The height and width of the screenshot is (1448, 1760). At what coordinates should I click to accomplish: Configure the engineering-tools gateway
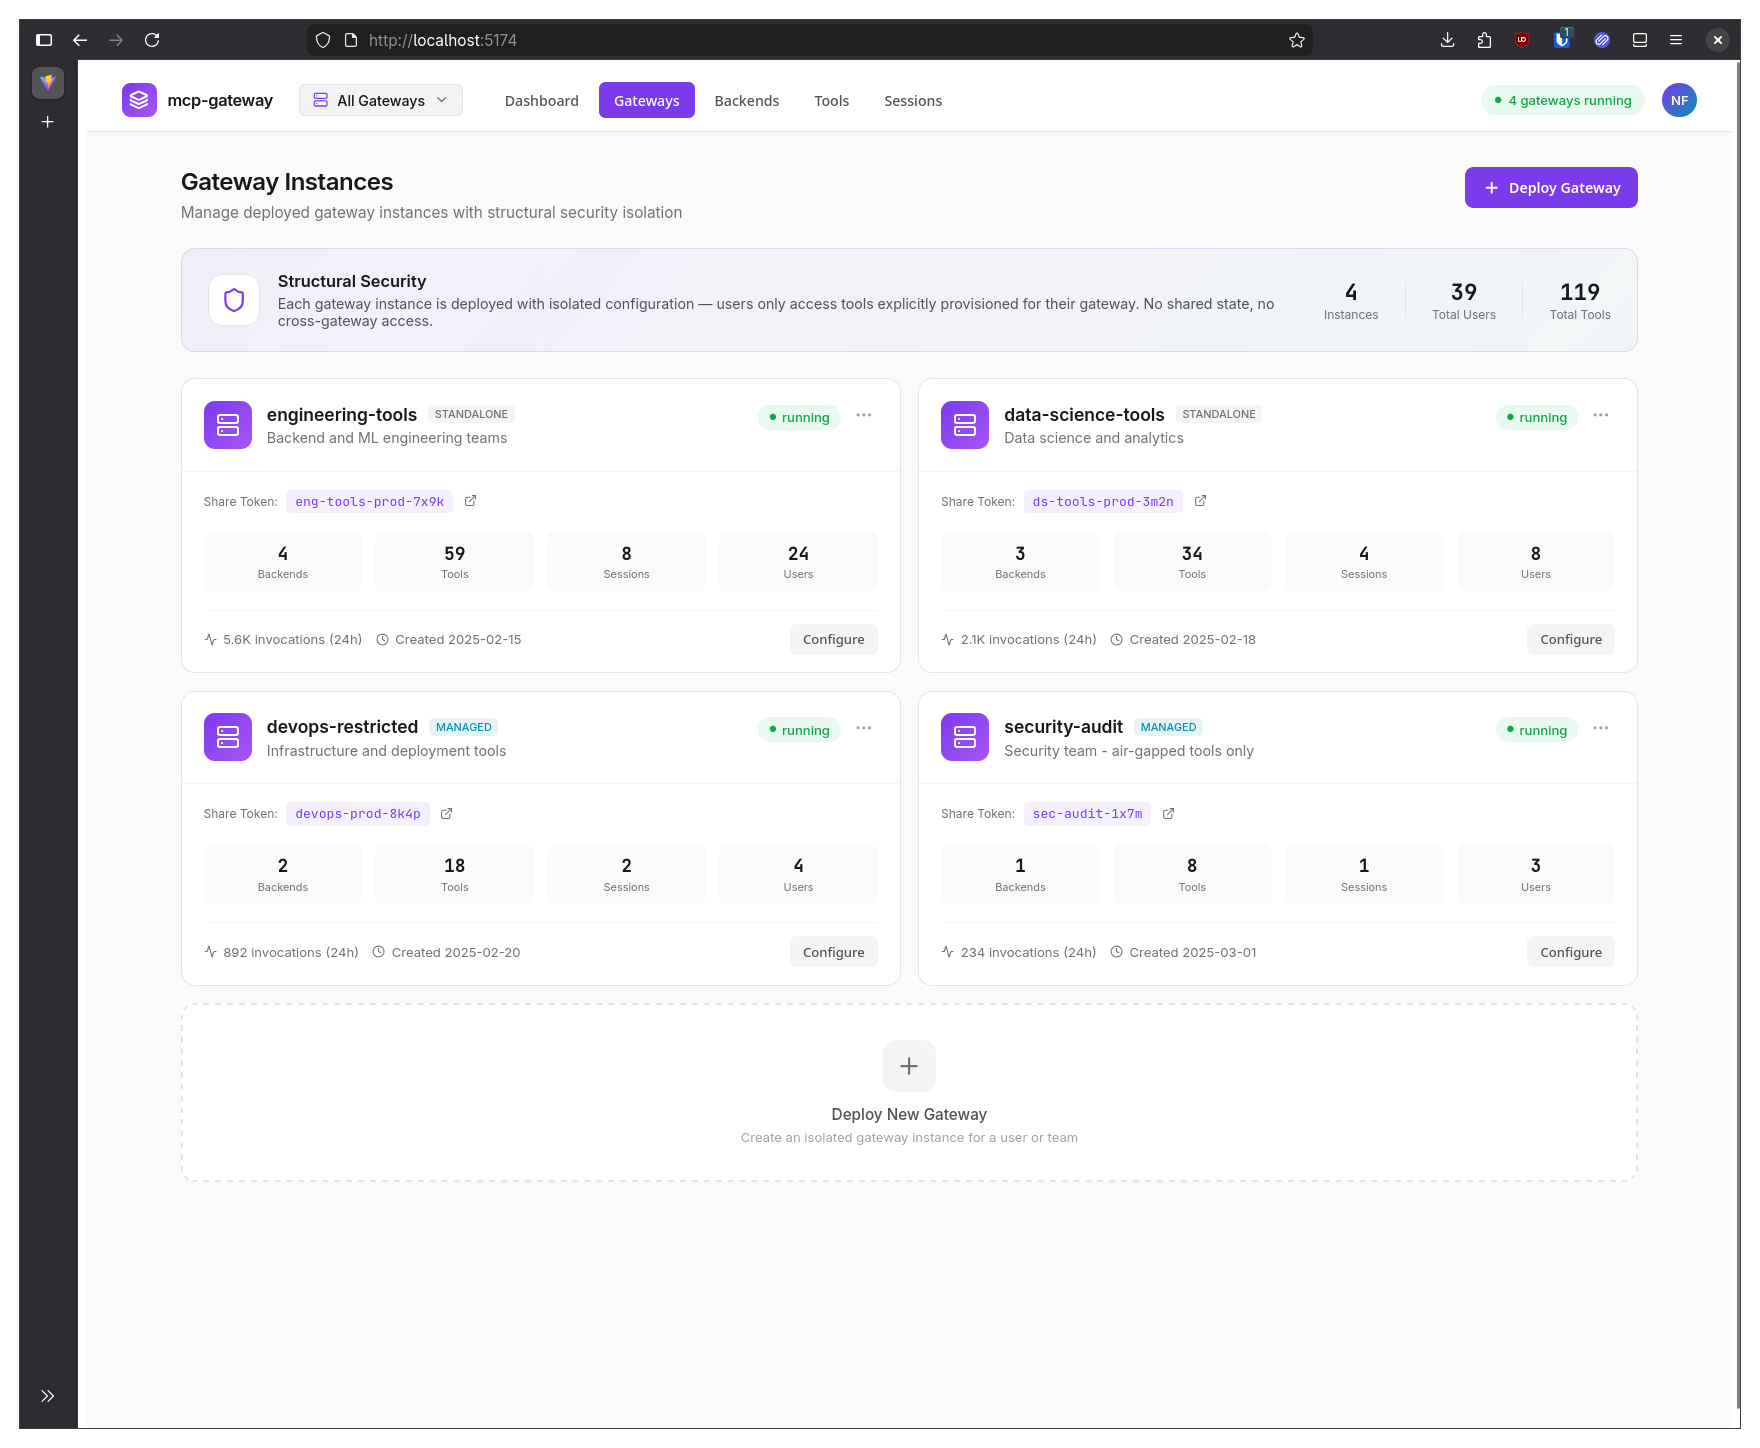click(833, 639)
